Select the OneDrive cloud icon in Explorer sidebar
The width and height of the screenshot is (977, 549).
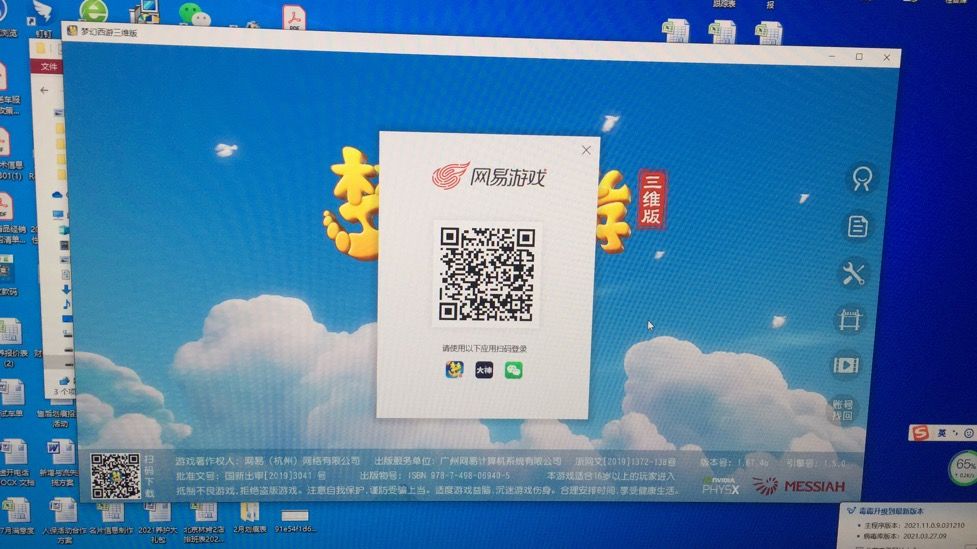57,195
